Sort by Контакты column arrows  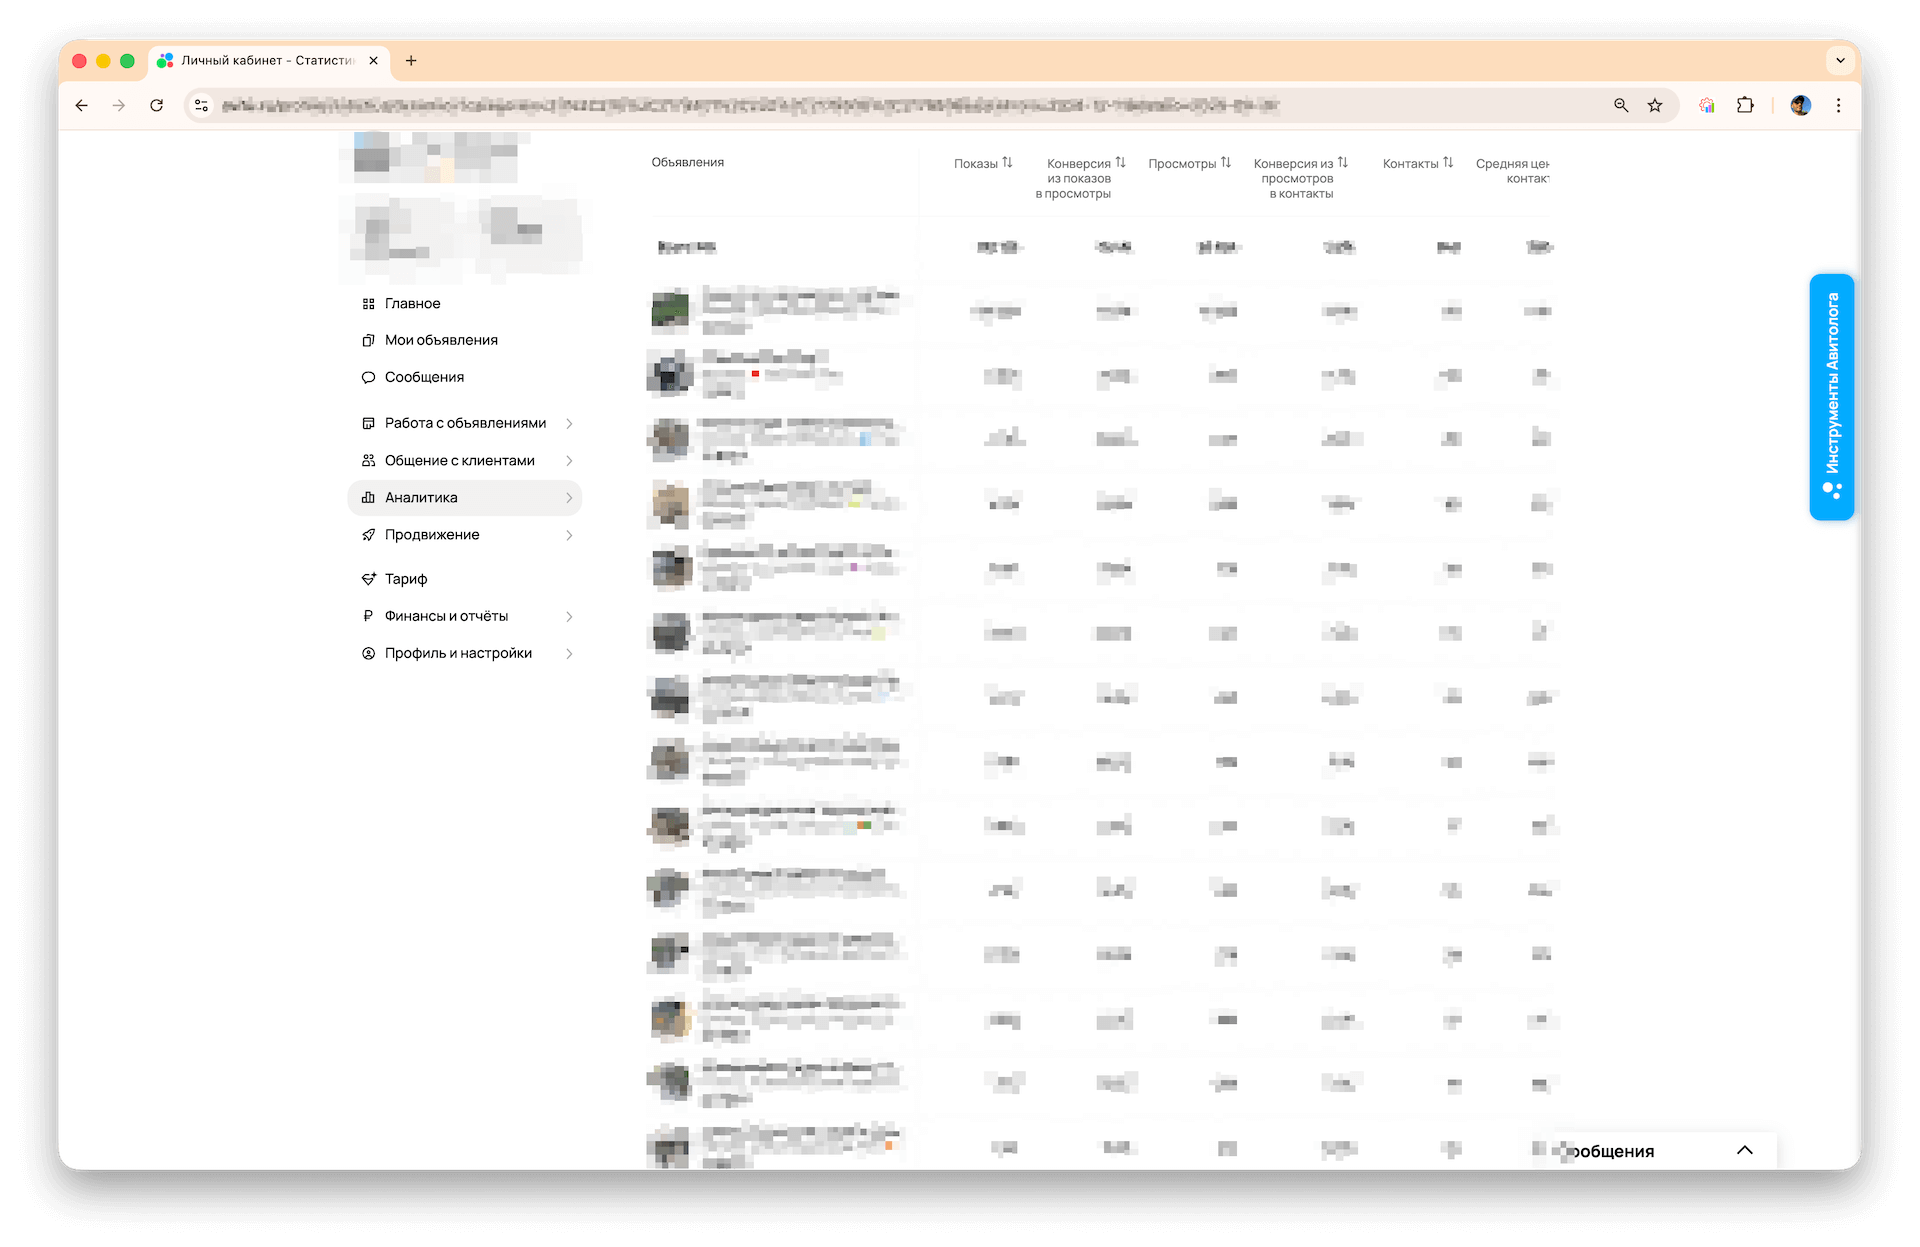1448,163
